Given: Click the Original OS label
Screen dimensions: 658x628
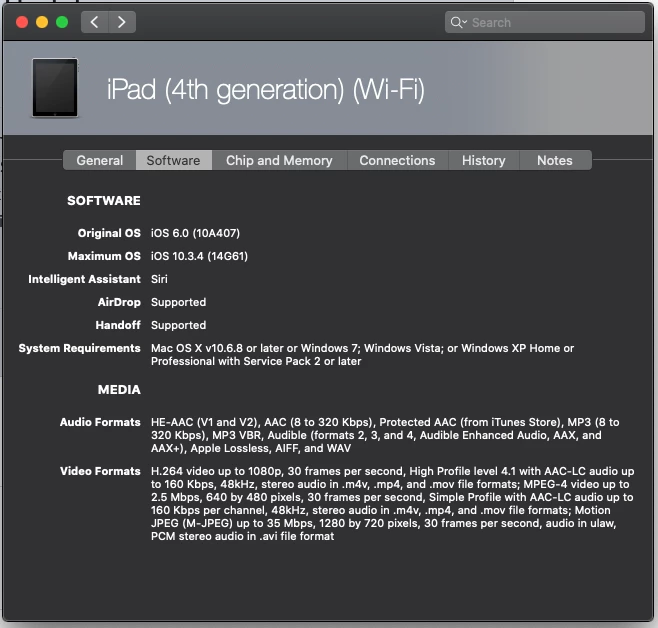Looking at the screenshot, I should (x=109, y=233).
